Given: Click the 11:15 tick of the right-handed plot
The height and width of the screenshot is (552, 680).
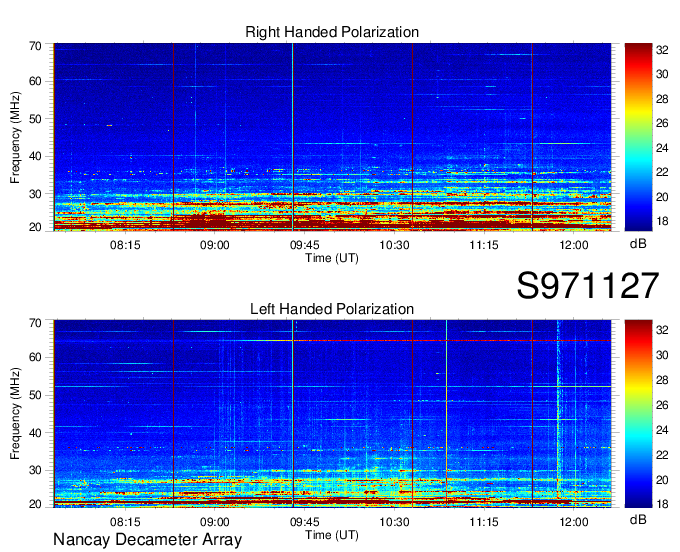Looking at the screenshot, I should click(484, 245).
